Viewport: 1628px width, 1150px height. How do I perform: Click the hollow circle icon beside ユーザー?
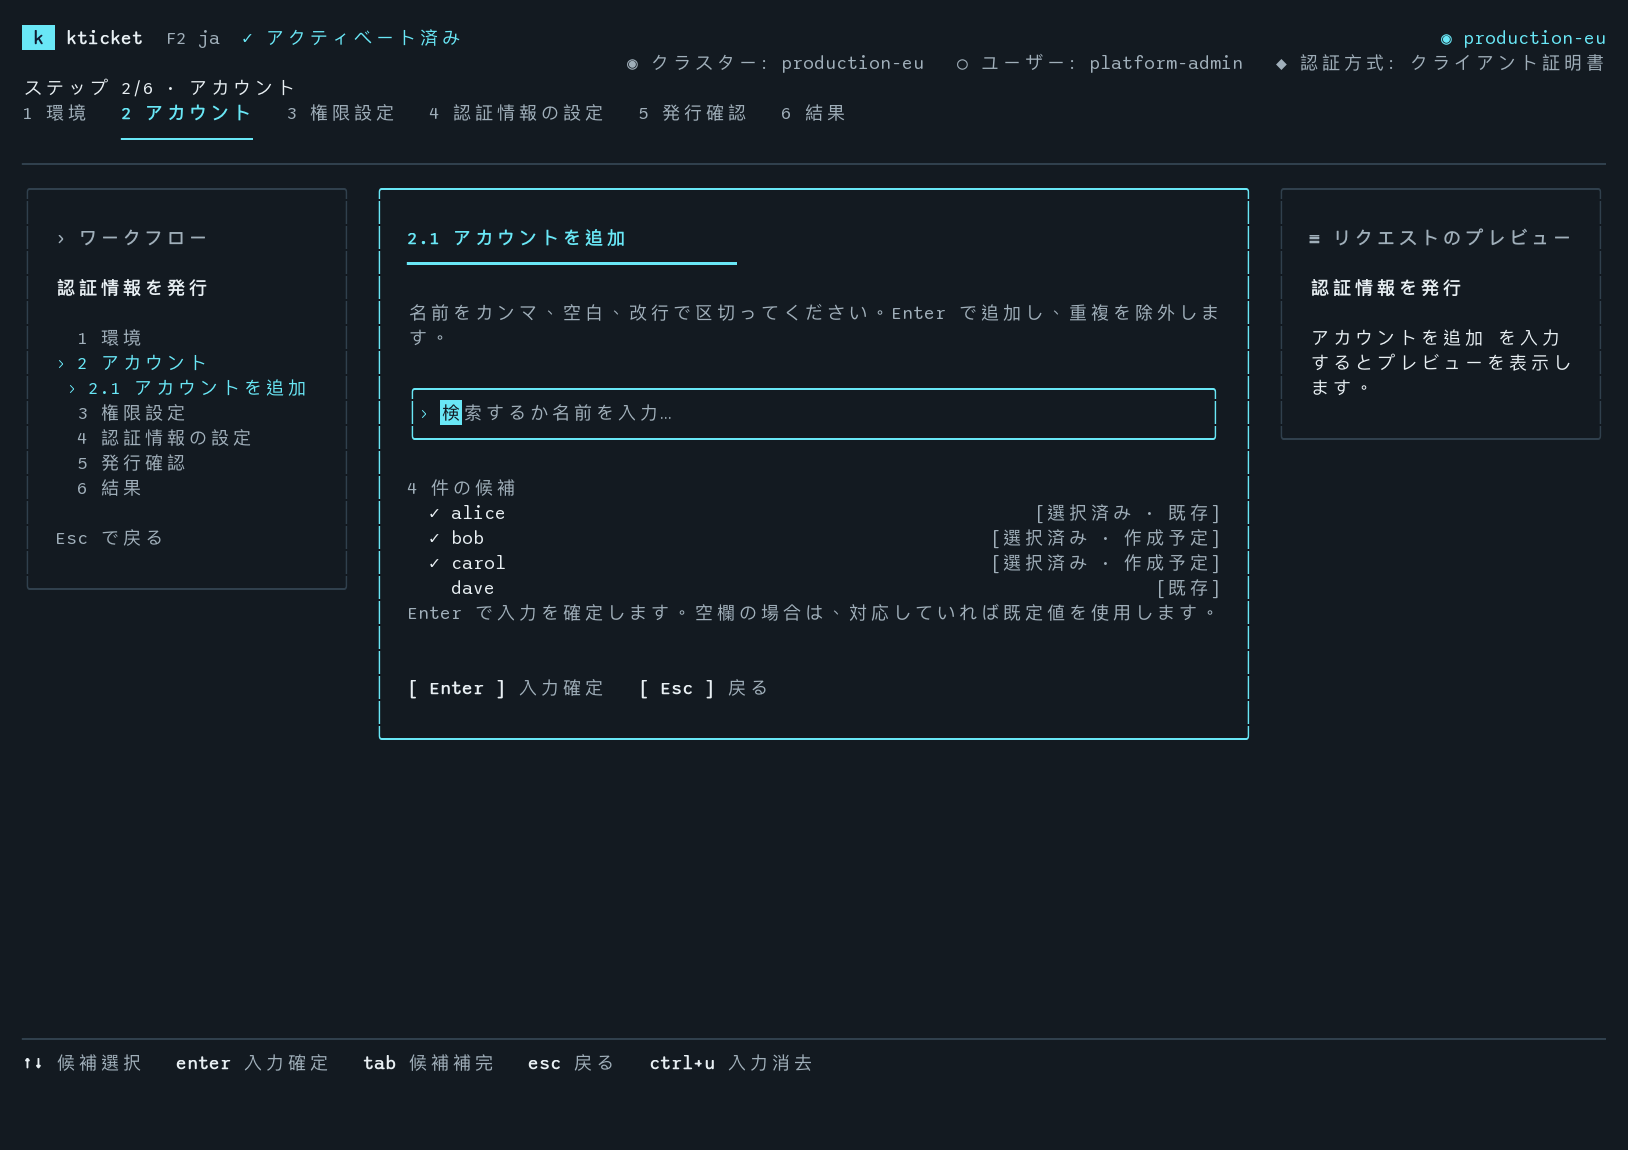(x=962, y=63)
